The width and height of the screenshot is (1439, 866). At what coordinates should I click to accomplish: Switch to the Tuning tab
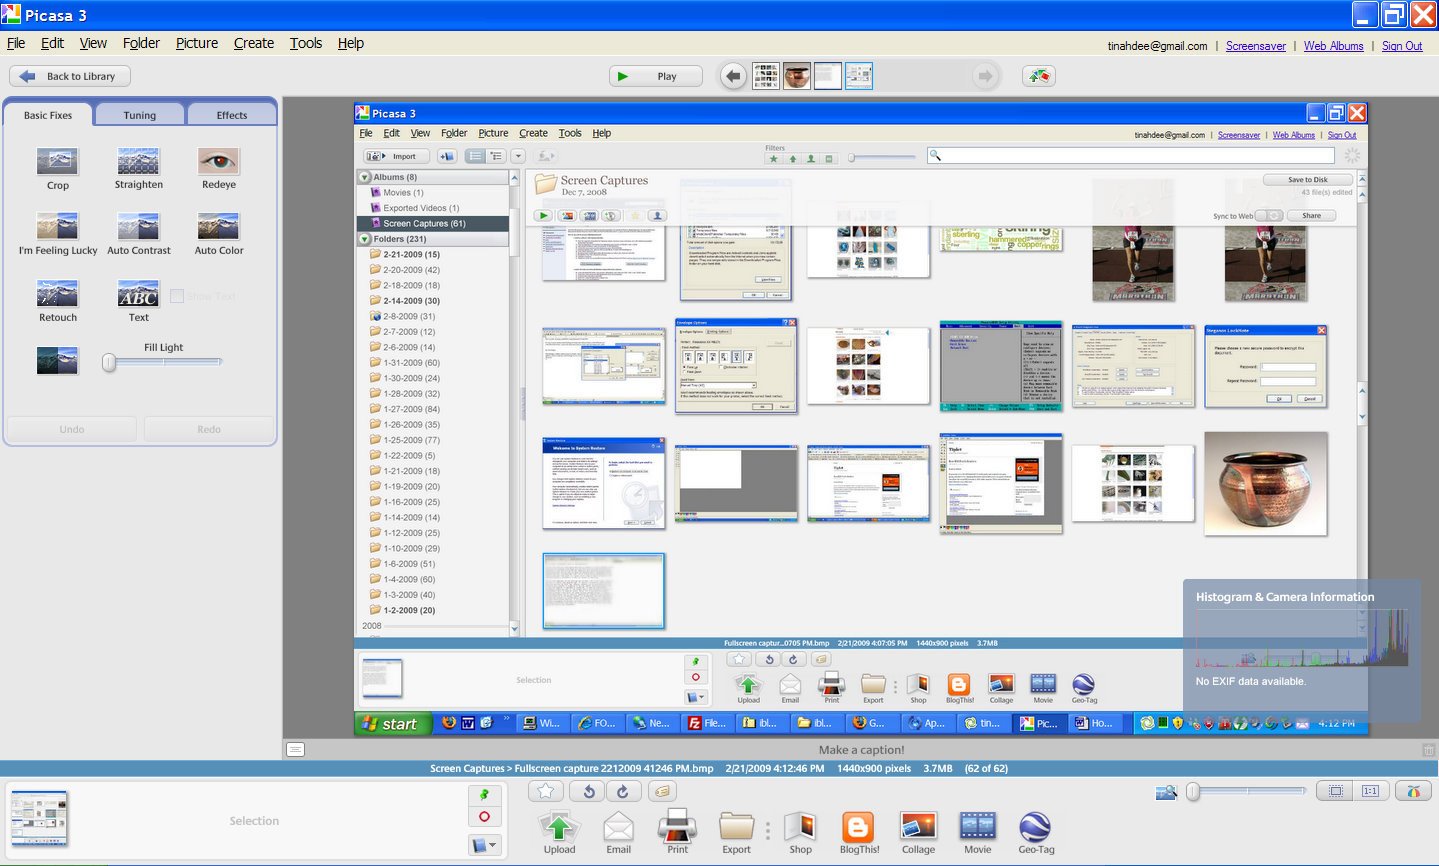139,115
